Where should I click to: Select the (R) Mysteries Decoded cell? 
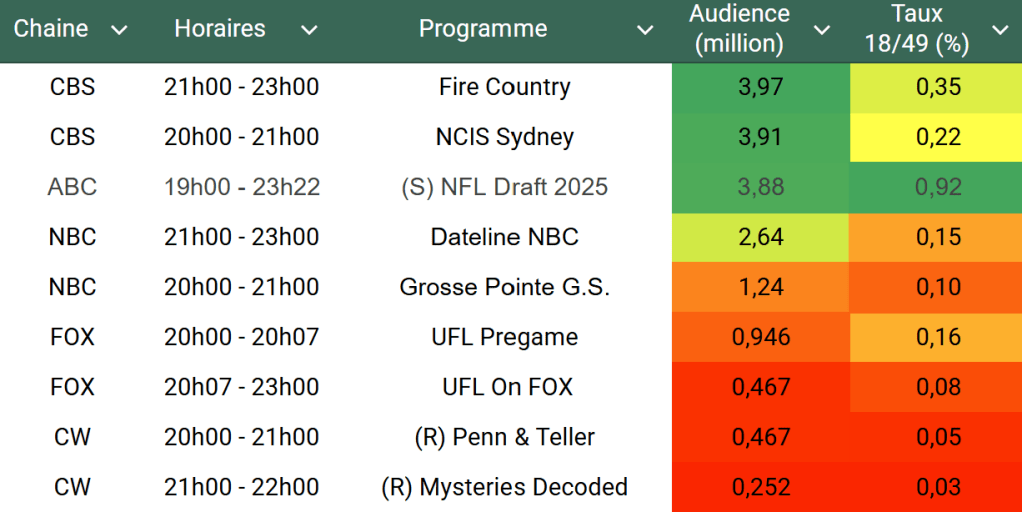tap(504, 487)
